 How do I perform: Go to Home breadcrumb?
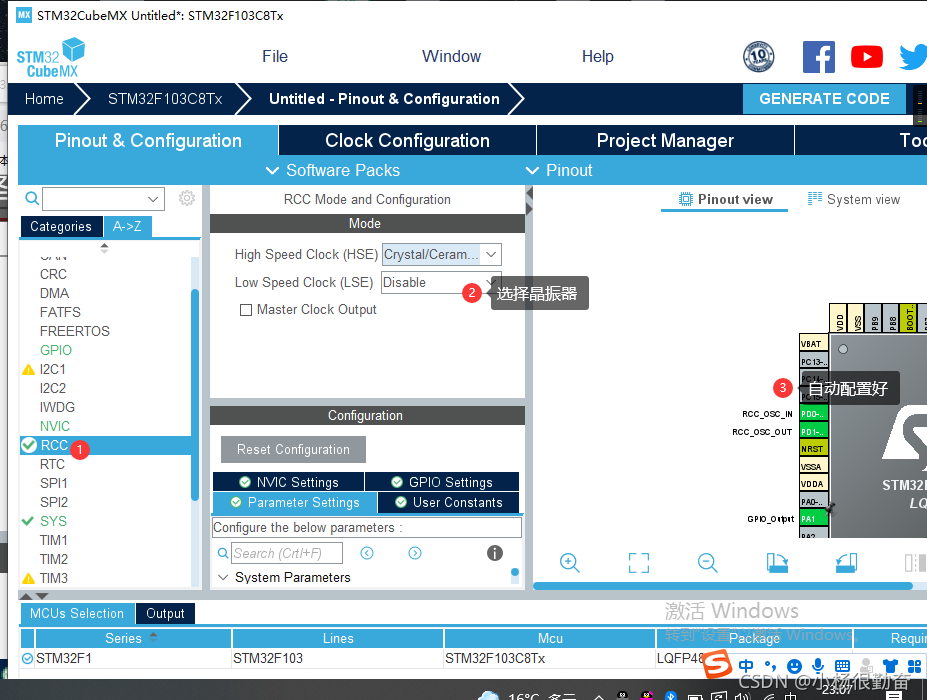[44, 99]
